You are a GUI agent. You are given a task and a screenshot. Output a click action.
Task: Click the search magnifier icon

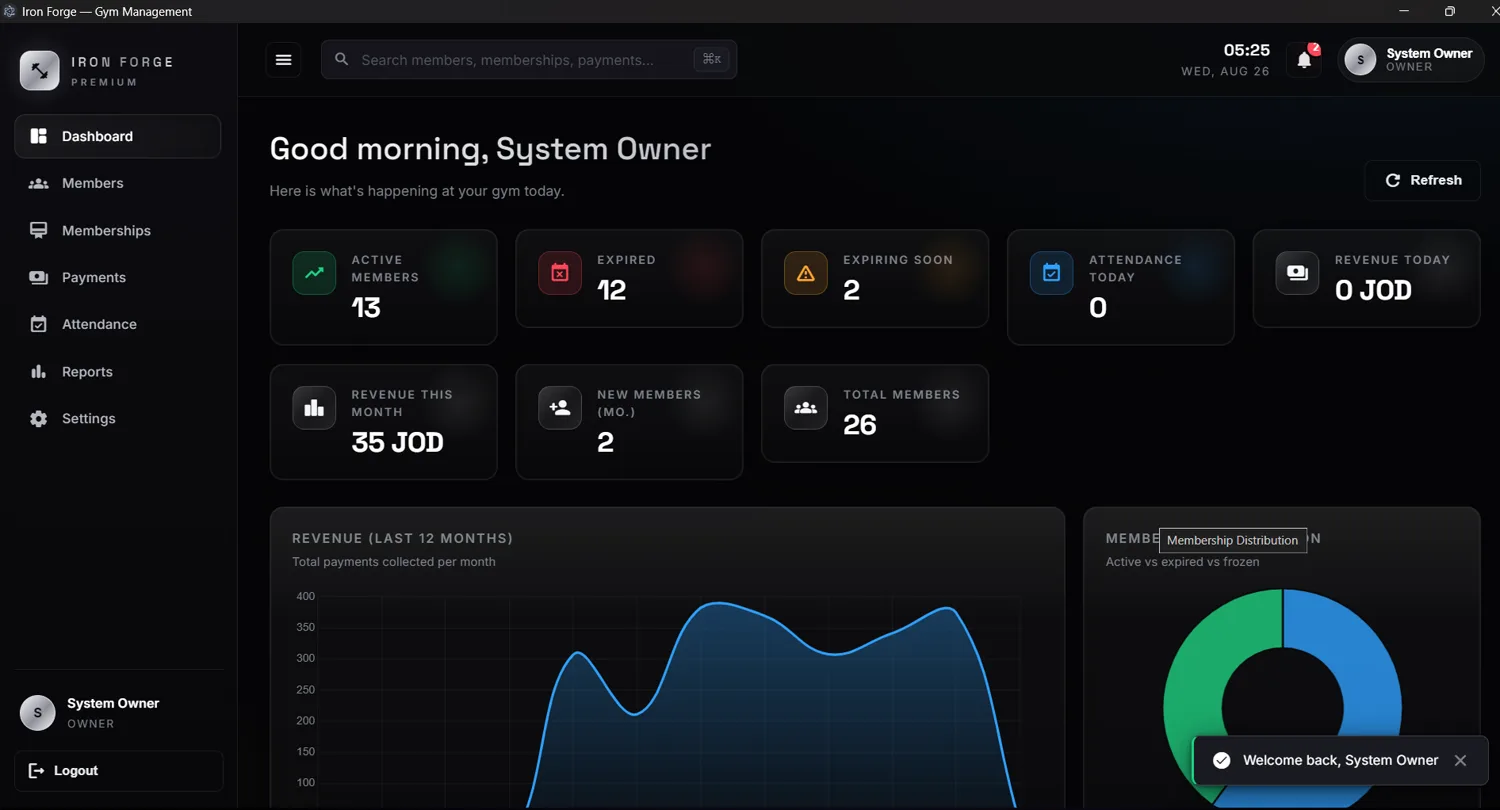pyautogui.click(x=342, y=60)
